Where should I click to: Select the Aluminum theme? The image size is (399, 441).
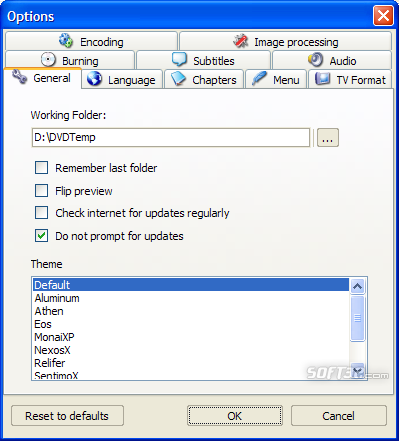point(191,298)
